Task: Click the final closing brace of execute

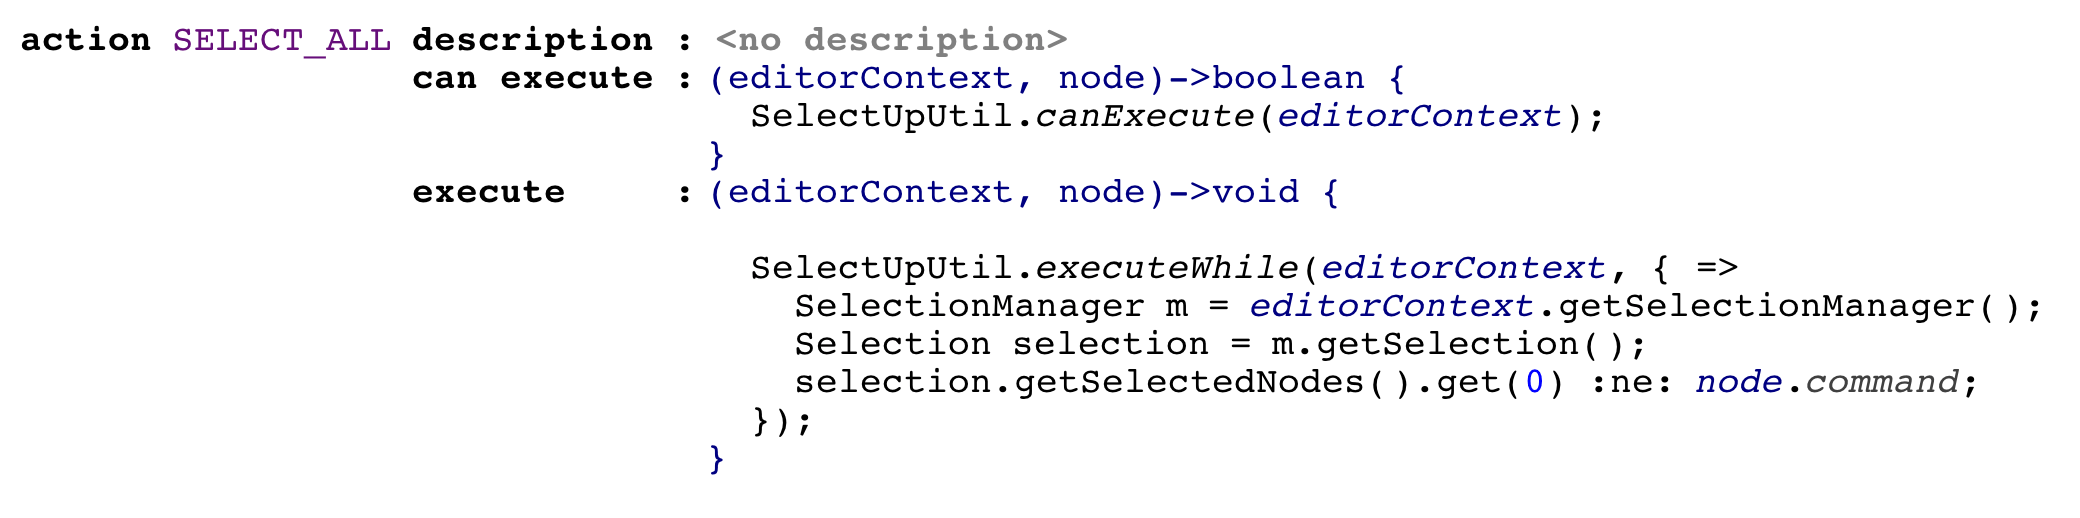Action: (x=716, y=459)
